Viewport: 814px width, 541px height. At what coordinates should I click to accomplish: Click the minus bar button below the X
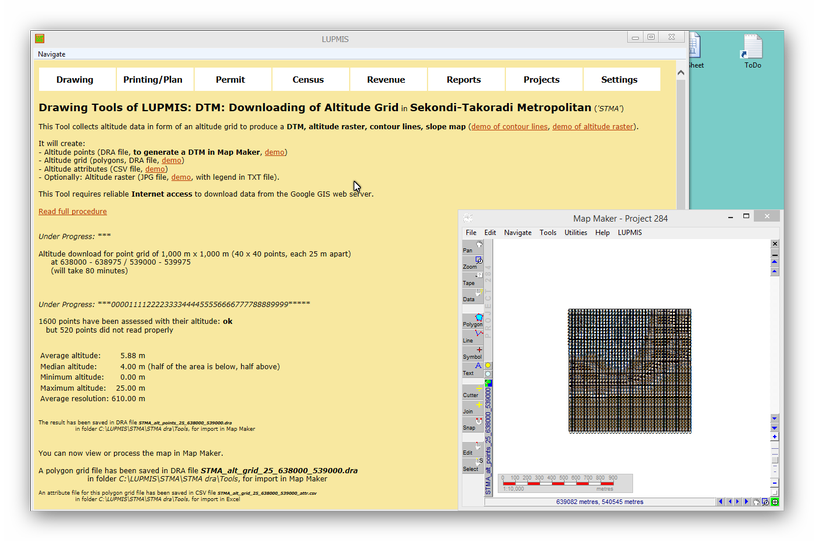pos(775,255)
